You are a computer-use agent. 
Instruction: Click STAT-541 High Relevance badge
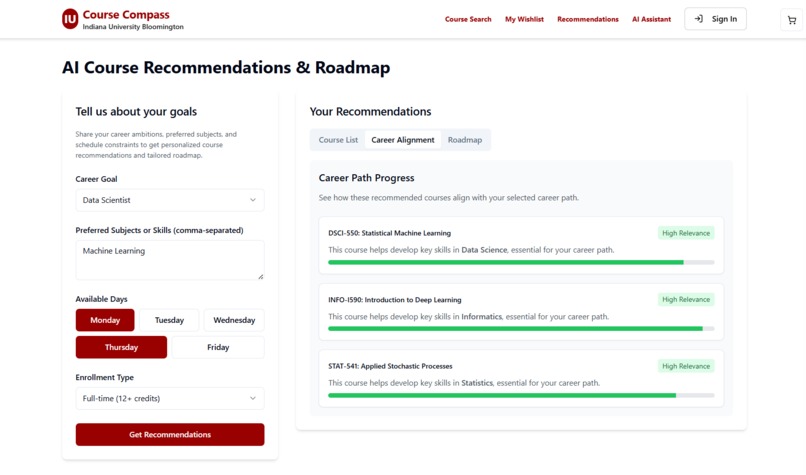(x=686, y=366)
